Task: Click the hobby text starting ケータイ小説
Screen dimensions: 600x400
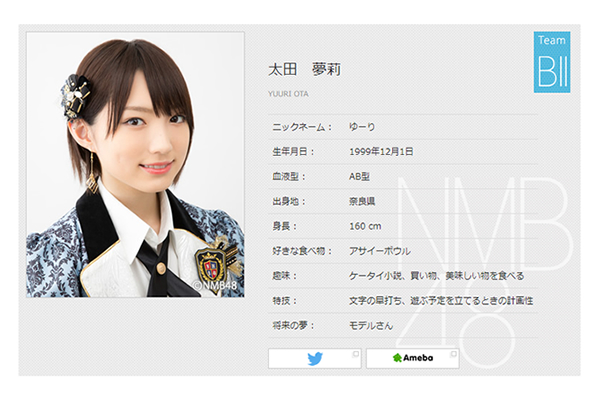Action: click(x=436, y=276)
